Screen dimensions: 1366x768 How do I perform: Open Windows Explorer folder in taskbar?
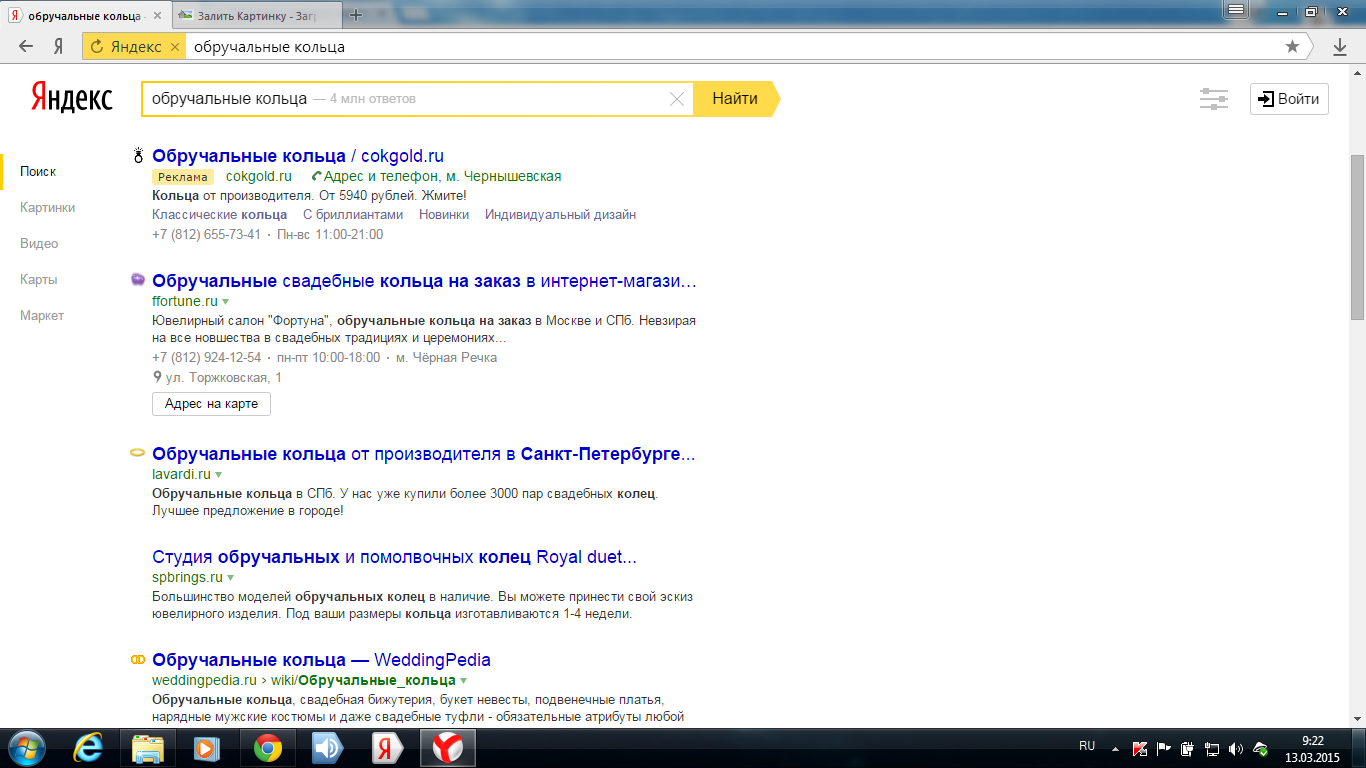coord(148,748)
